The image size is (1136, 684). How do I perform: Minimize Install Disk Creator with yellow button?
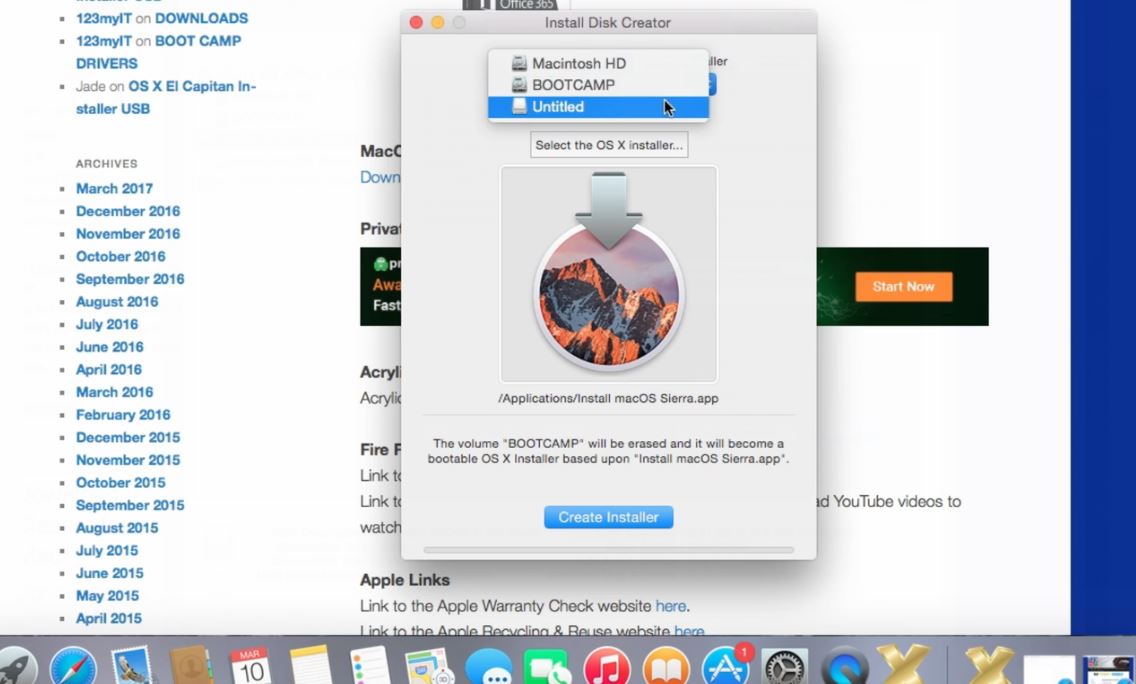pos(438,22)
